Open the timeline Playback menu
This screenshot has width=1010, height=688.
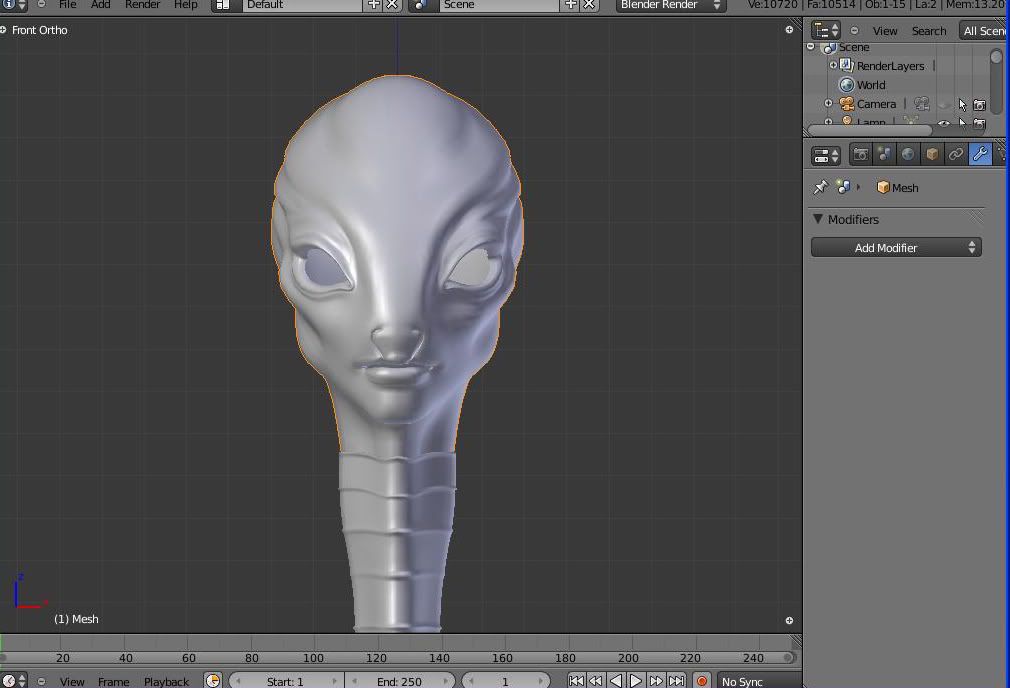tap(166, 681)
